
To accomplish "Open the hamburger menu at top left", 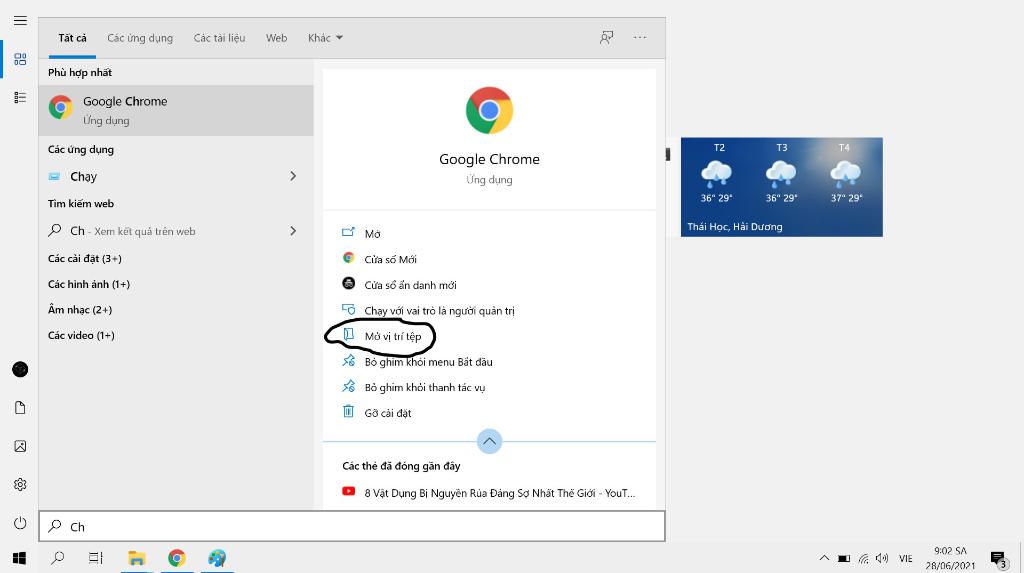I will coord(20,20).
